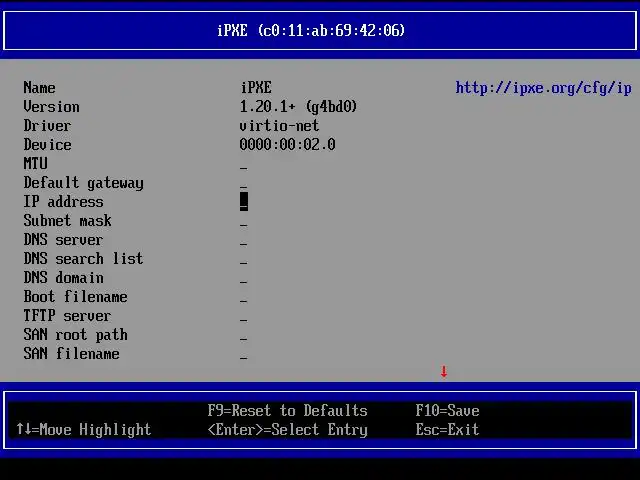Select the Device setting label
Screen dimensions: 640x480
point(47,144)
